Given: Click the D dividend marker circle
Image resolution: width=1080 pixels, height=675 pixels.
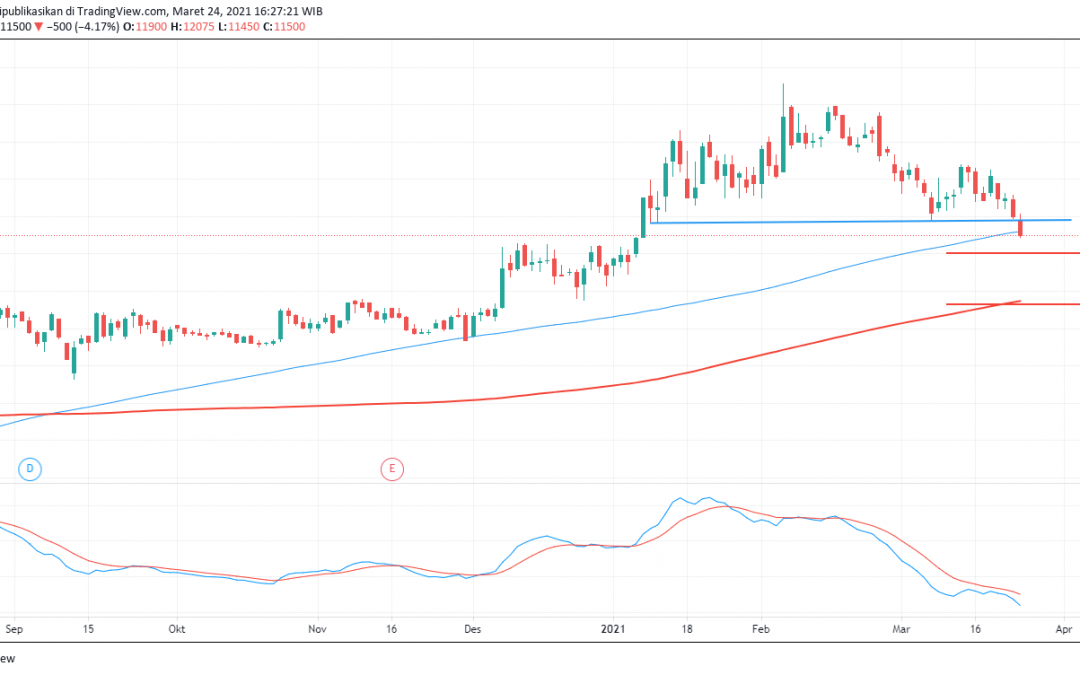Looking at the screenshot, I should coord(30,468).
